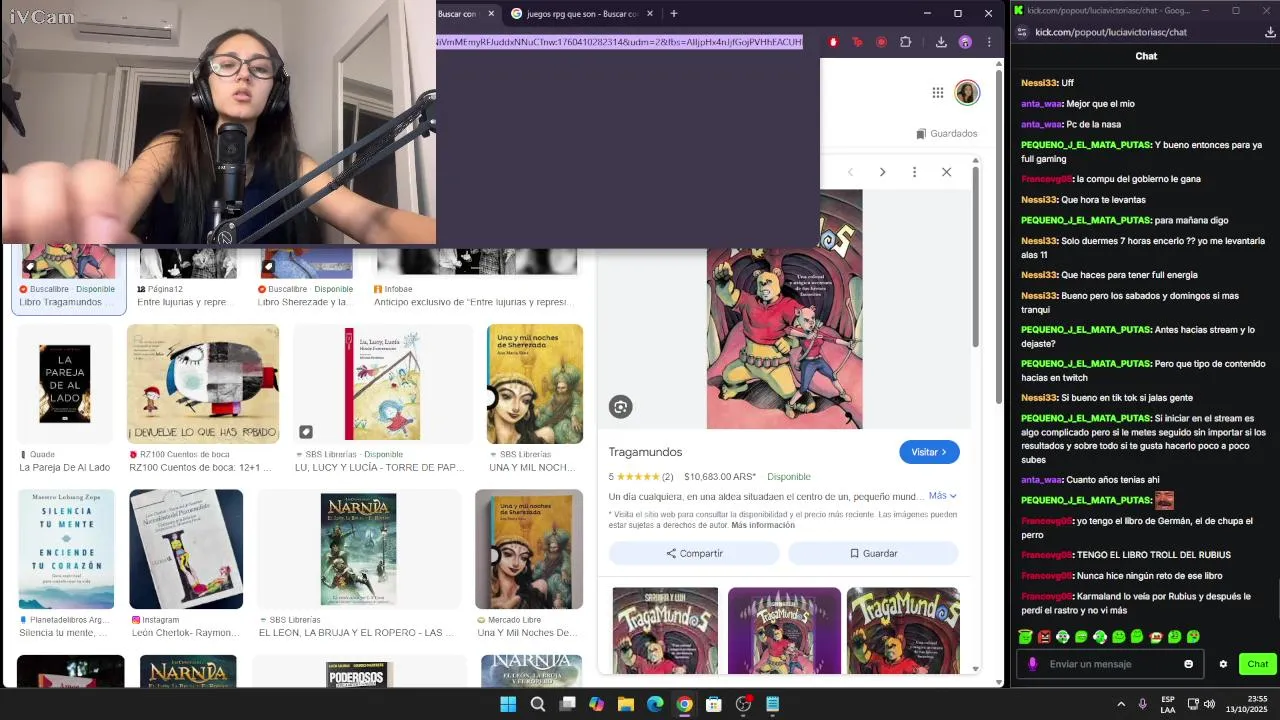Open the Google account profile picture
This screenshot has height=720, width=1280.
pos(967,93)
